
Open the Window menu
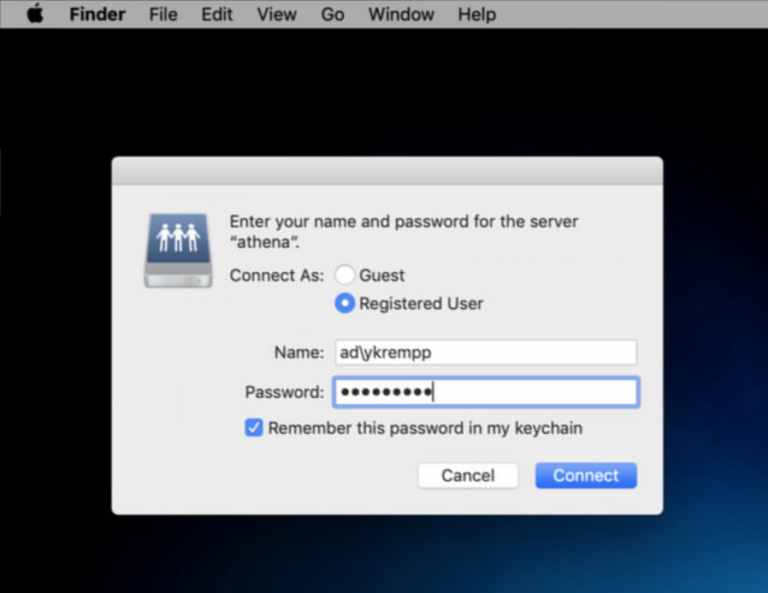[x=401, y=14]
